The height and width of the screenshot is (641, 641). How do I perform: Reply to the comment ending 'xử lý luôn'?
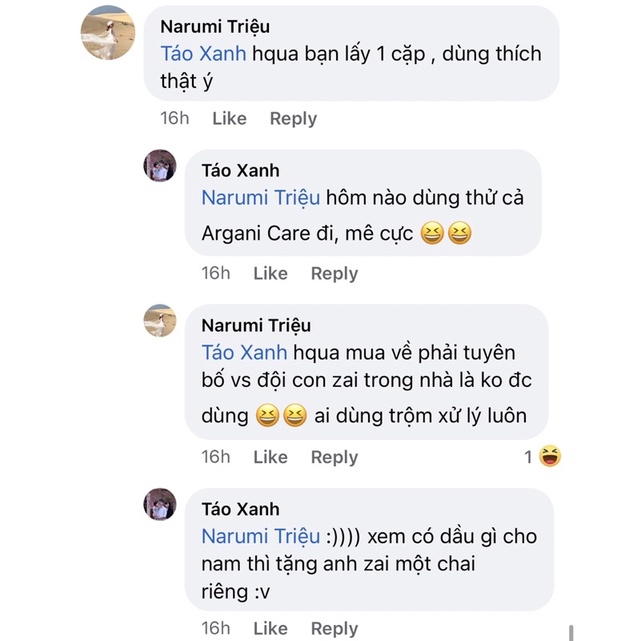coord(334,457)
